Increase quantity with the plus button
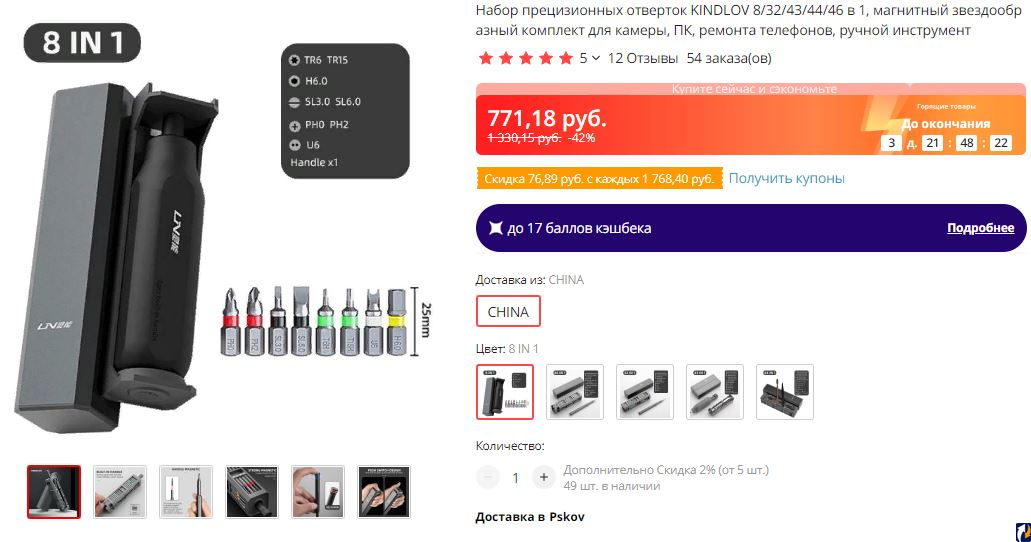Screen dimensions: 1031x542 [543, 477]
